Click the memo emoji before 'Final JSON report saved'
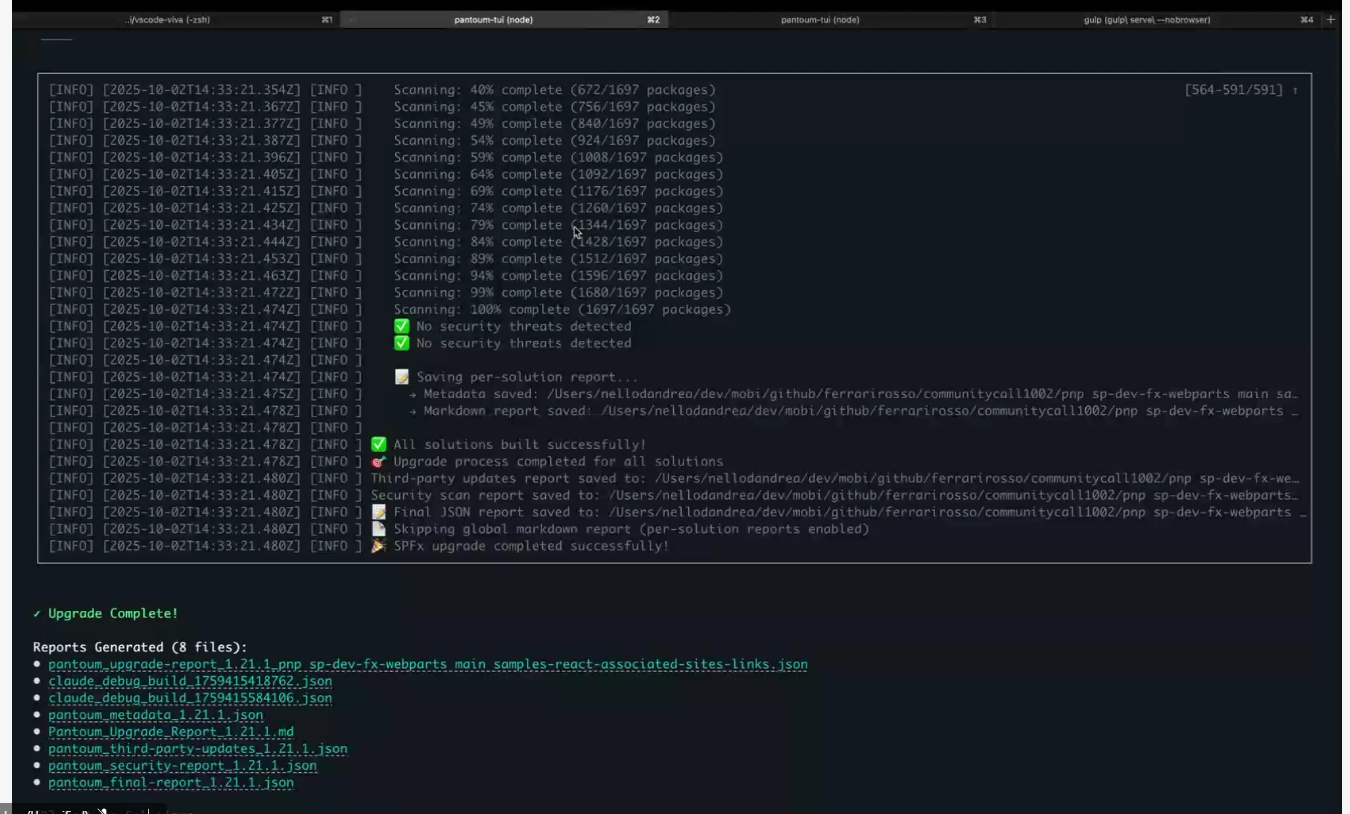Screen dimensions: 1350x814 tap(378, 512)
